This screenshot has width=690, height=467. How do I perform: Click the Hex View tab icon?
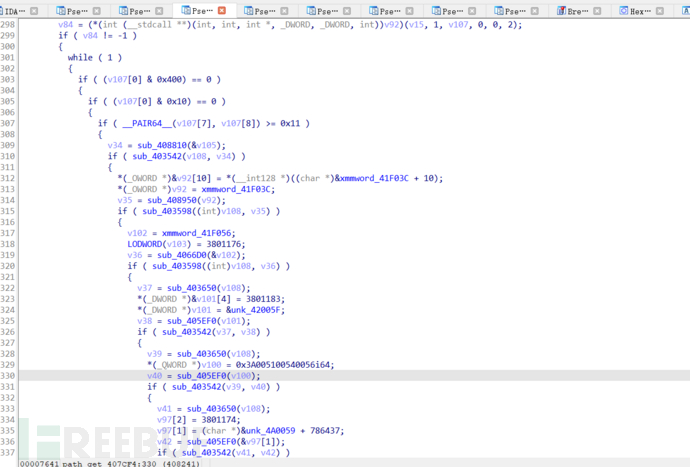(622, 10)
